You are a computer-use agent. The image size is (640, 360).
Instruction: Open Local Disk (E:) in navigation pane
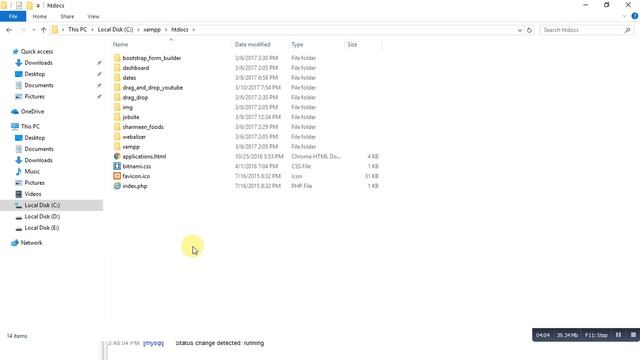[x=42, y=228]
